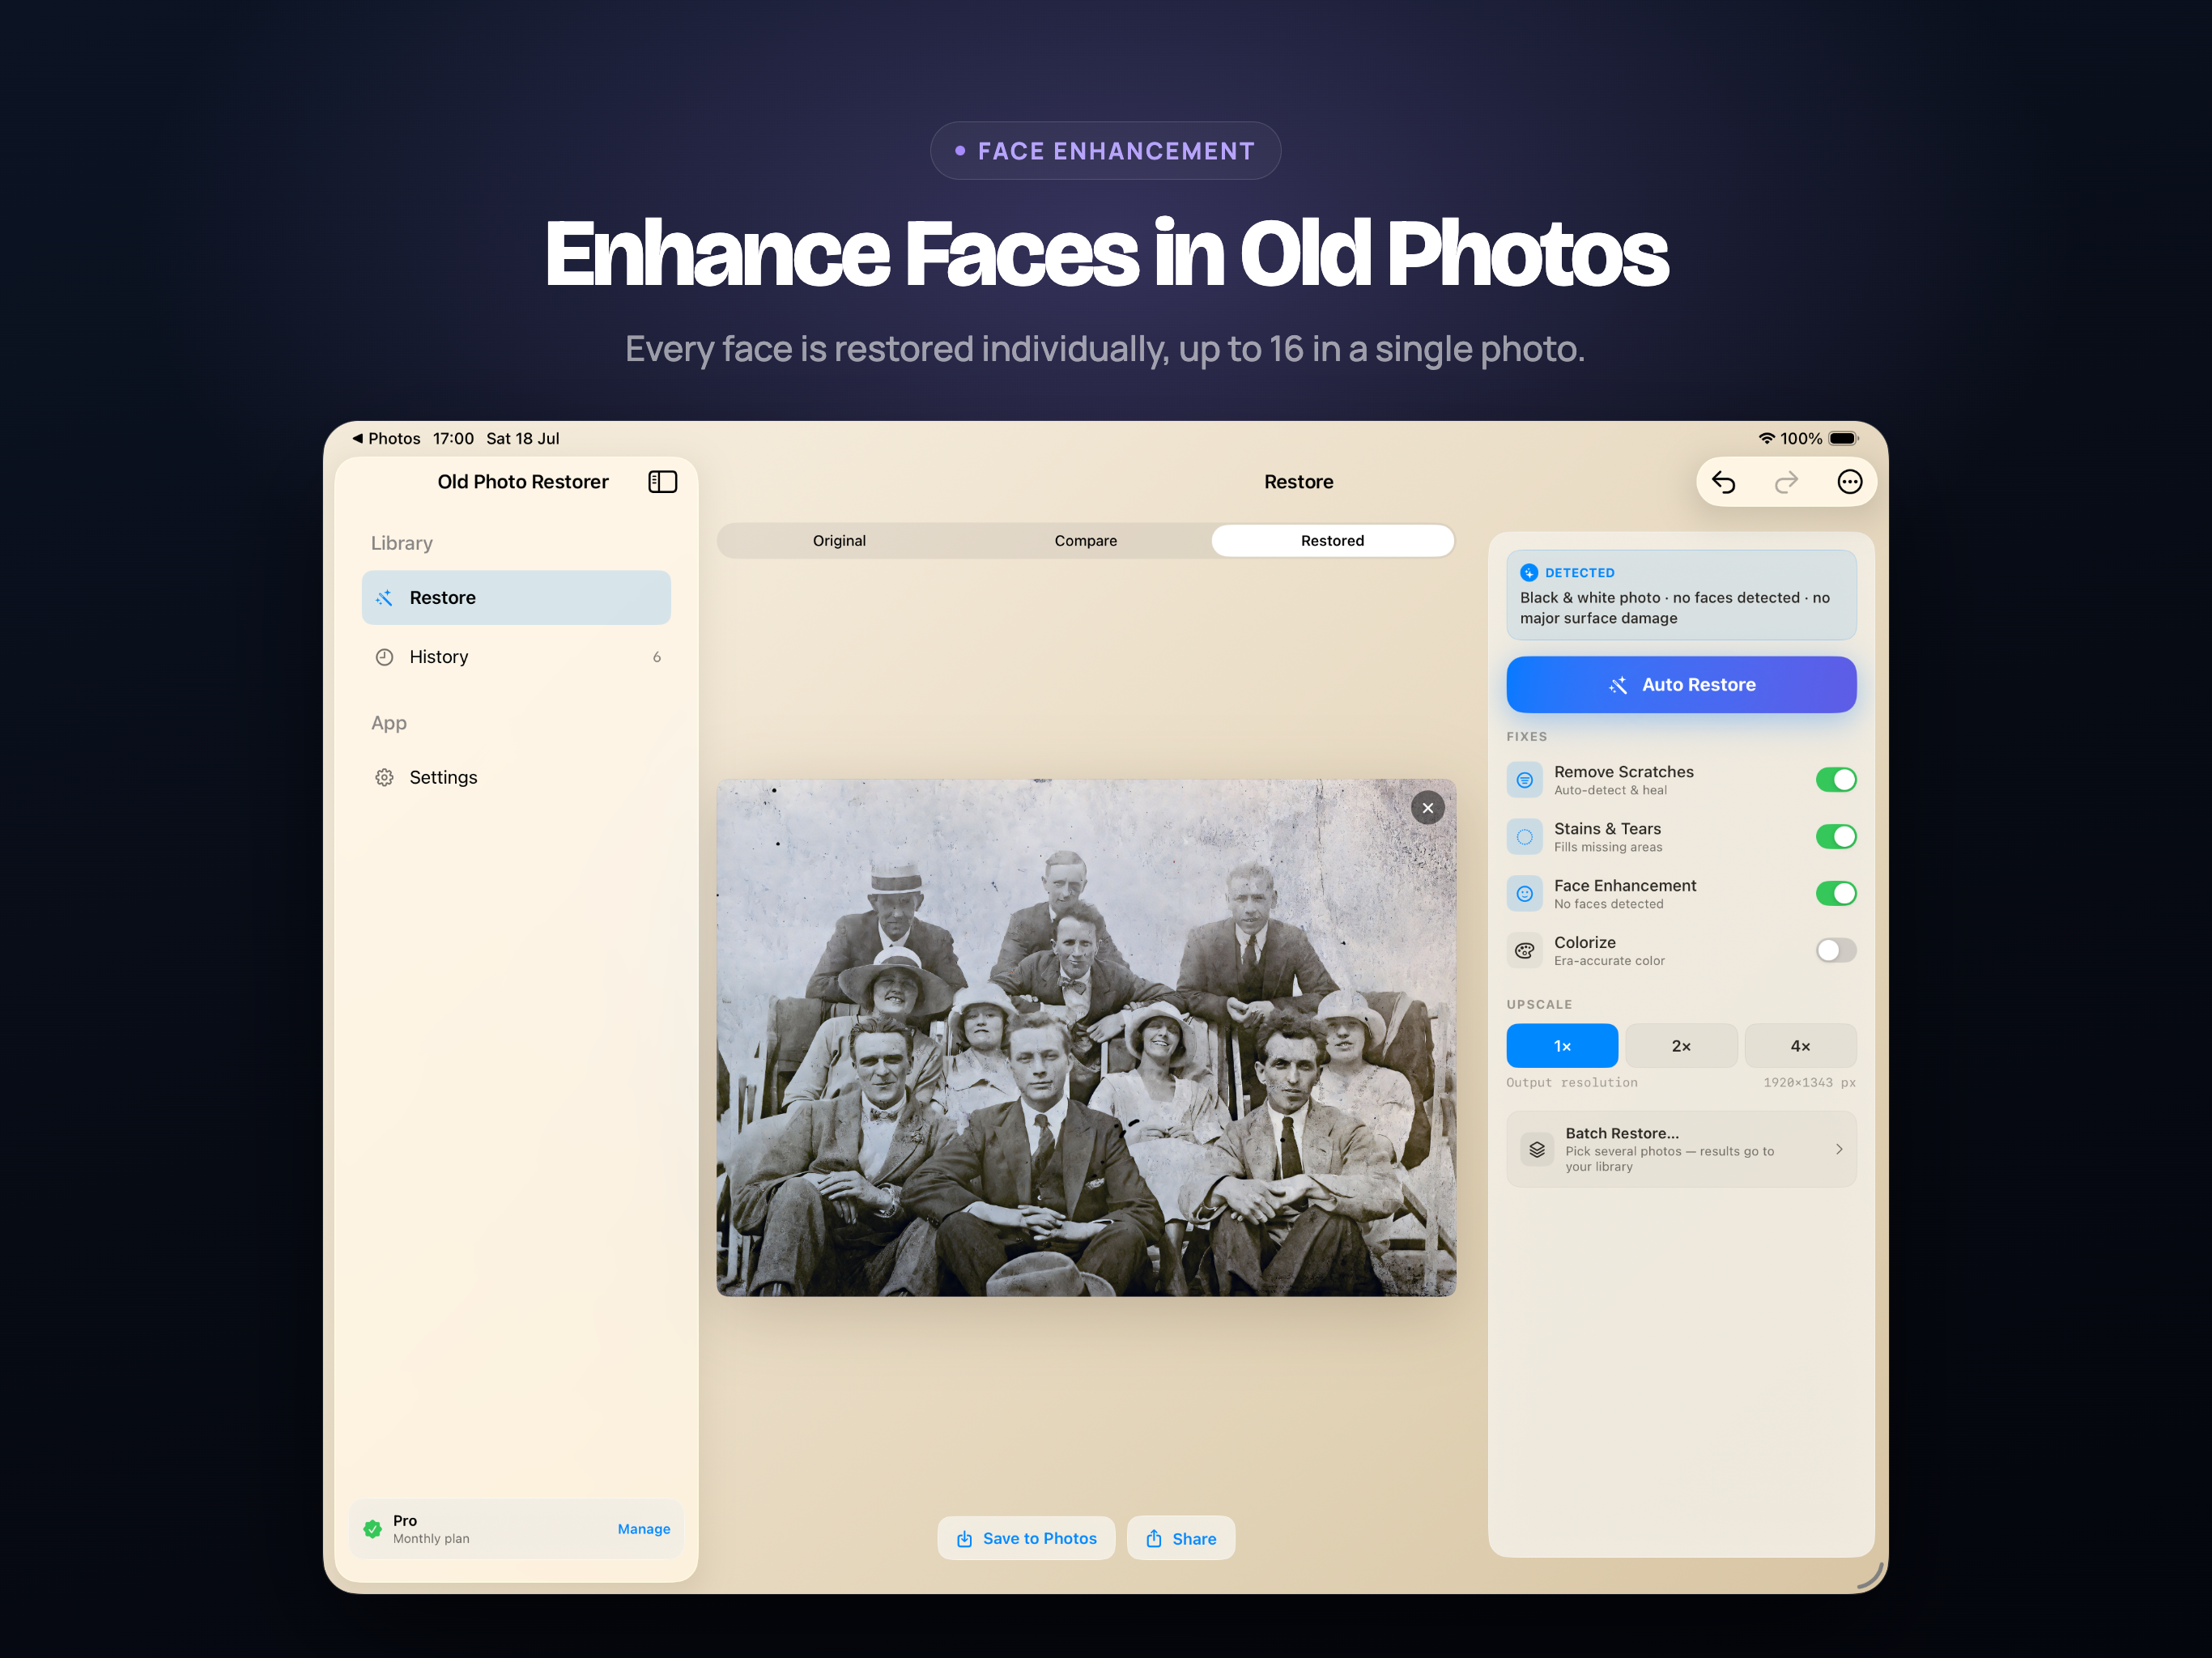Switch to the Original tab
The image size is (2212, 1658).
tap(839, 541)
